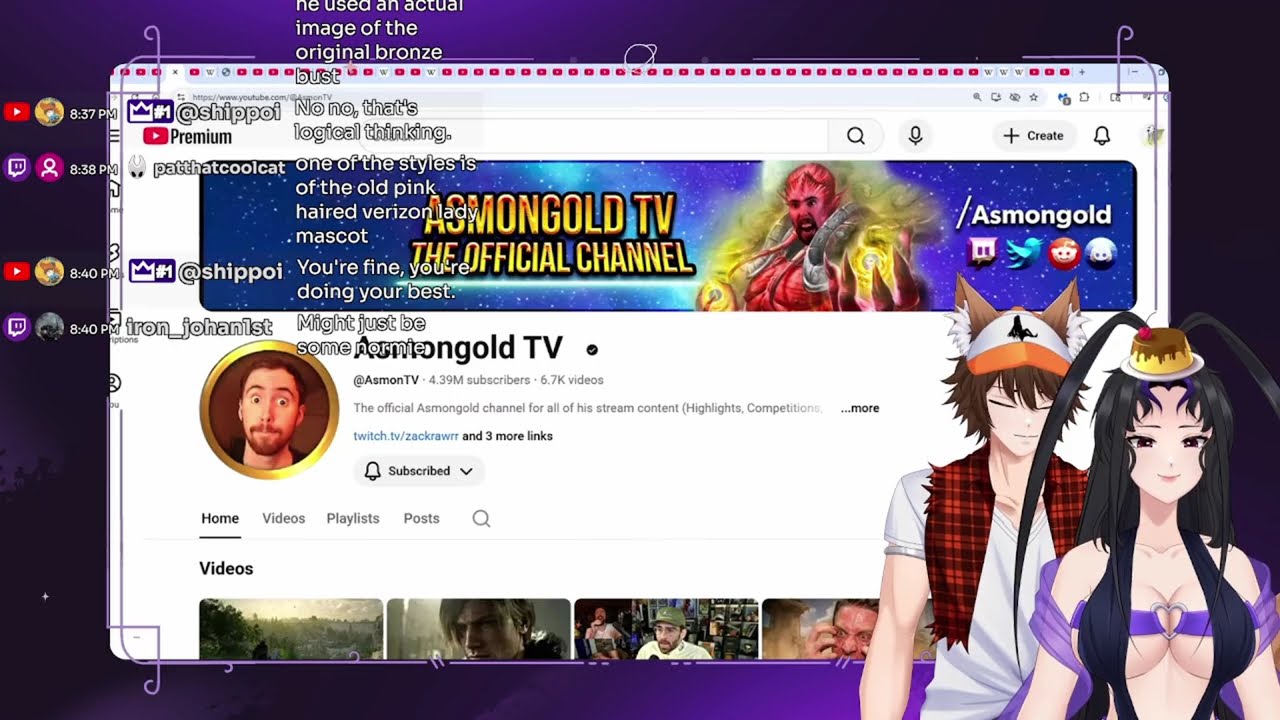The image size is (1280, 720).
Task: Click the Asmongold TV channel banner
Action: [668, 236]
